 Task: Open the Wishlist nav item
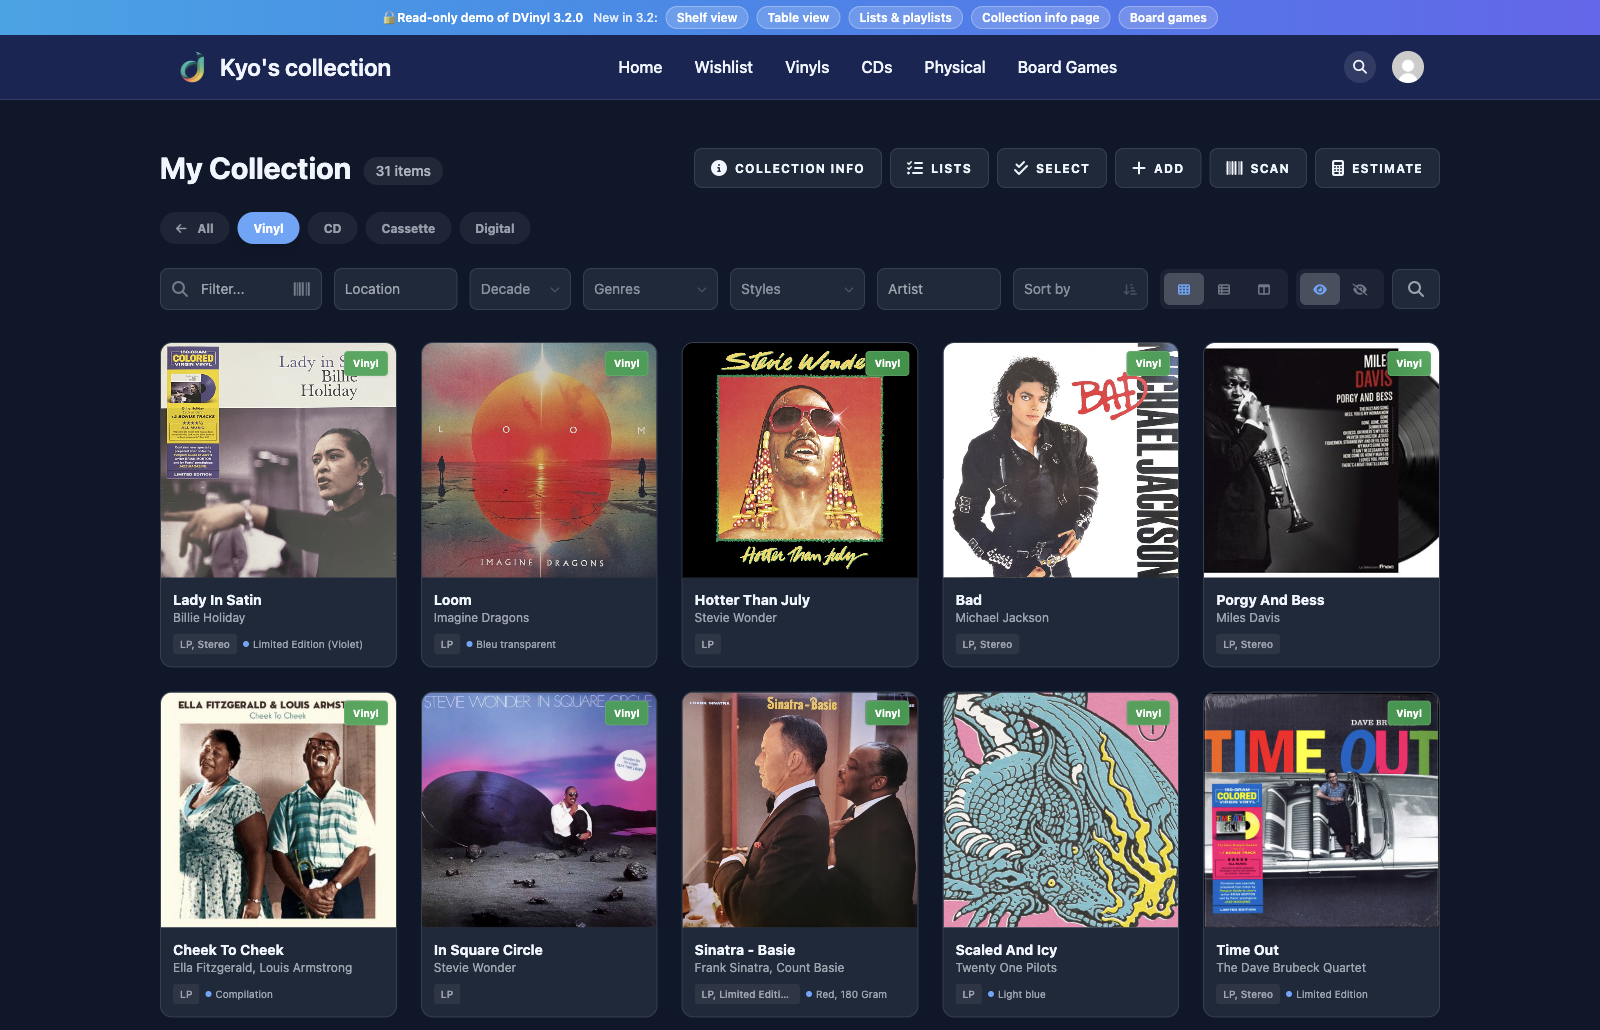723,67
